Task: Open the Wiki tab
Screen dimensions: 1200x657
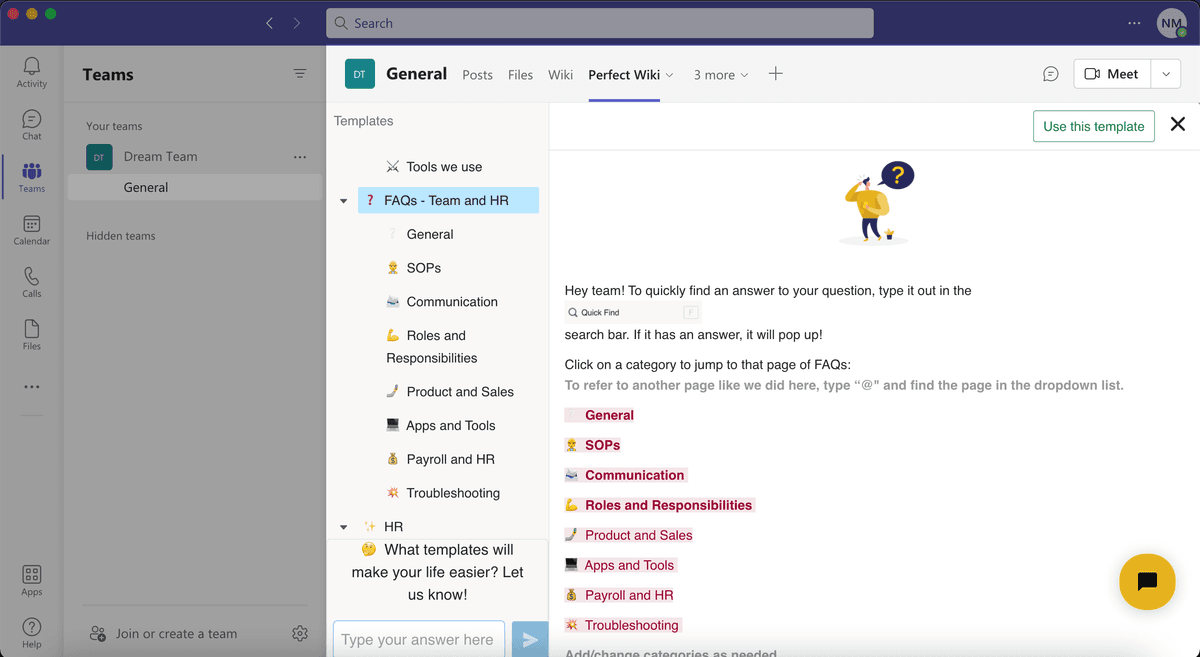Action: click(x=560, y=74)
